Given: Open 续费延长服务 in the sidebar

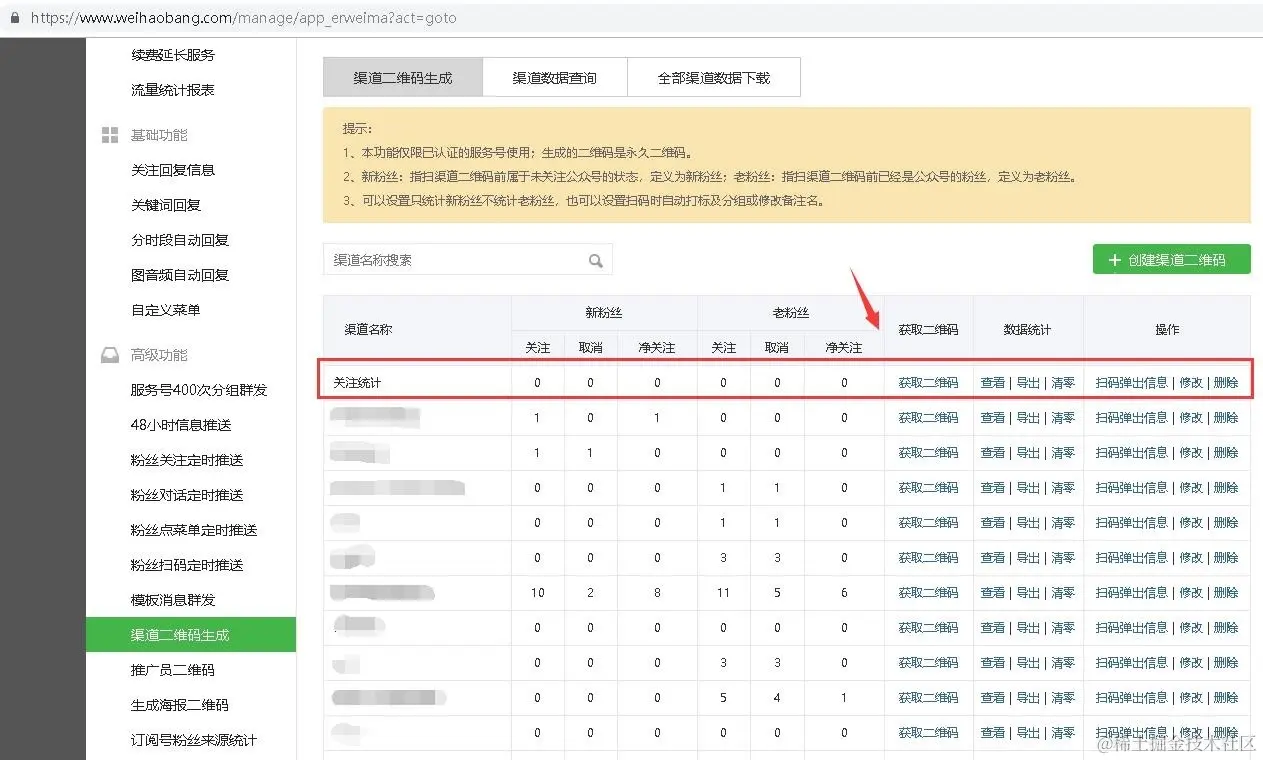Looking at the screenshot, I should click(x=173, y=55).
